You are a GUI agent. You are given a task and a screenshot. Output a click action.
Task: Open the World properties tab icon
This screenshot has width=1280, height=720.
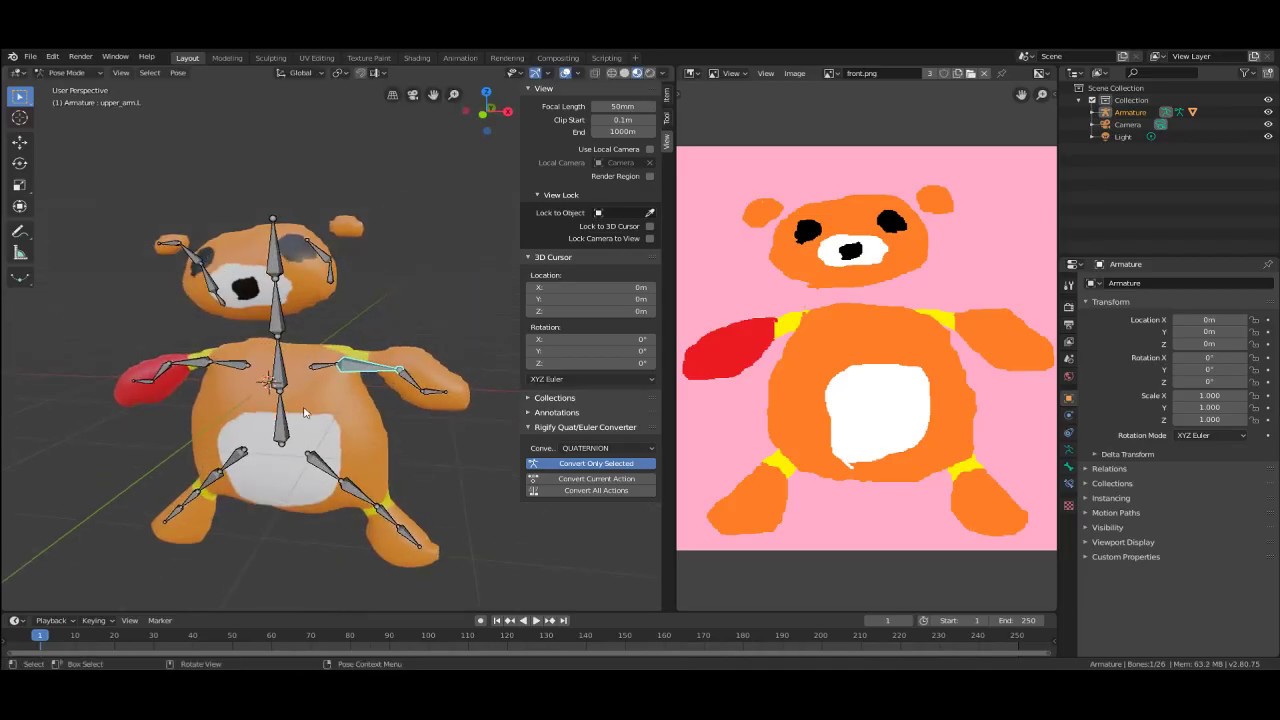coord(1069,377)
